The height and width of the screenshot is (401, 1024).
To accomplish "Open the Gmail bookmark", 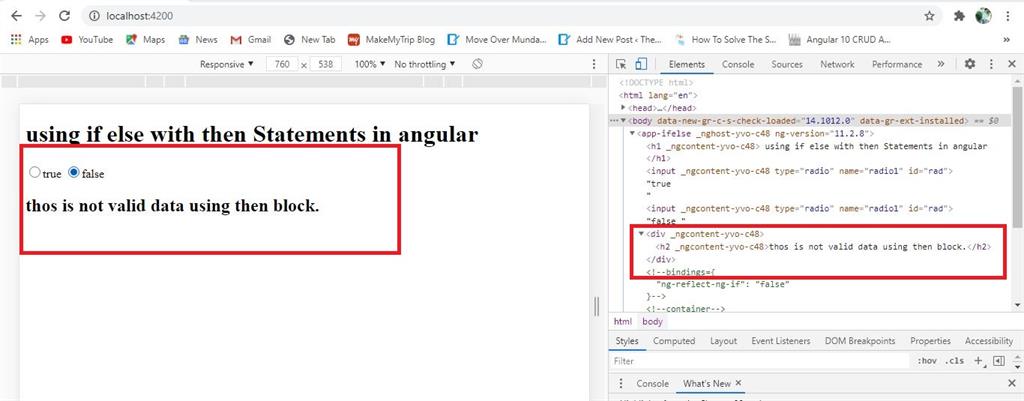I will (250, 40).
